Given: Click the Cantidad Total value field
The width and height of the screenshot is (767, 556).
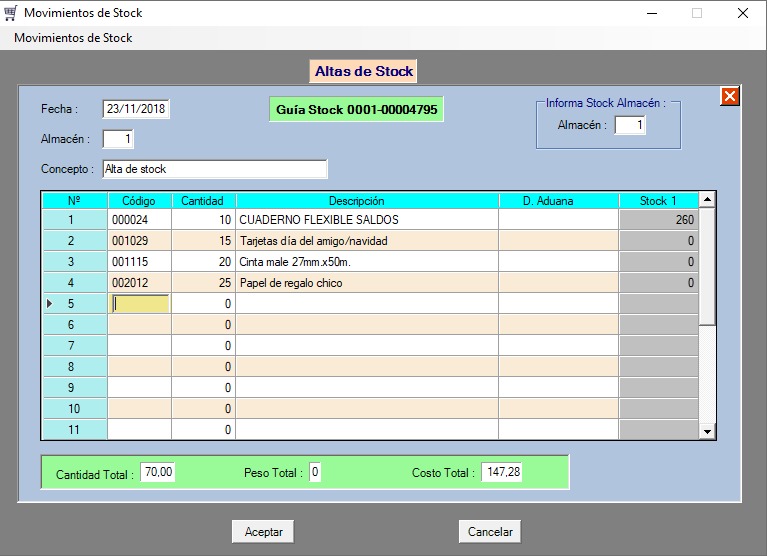Looking at the screenshot, I should 158,472.
